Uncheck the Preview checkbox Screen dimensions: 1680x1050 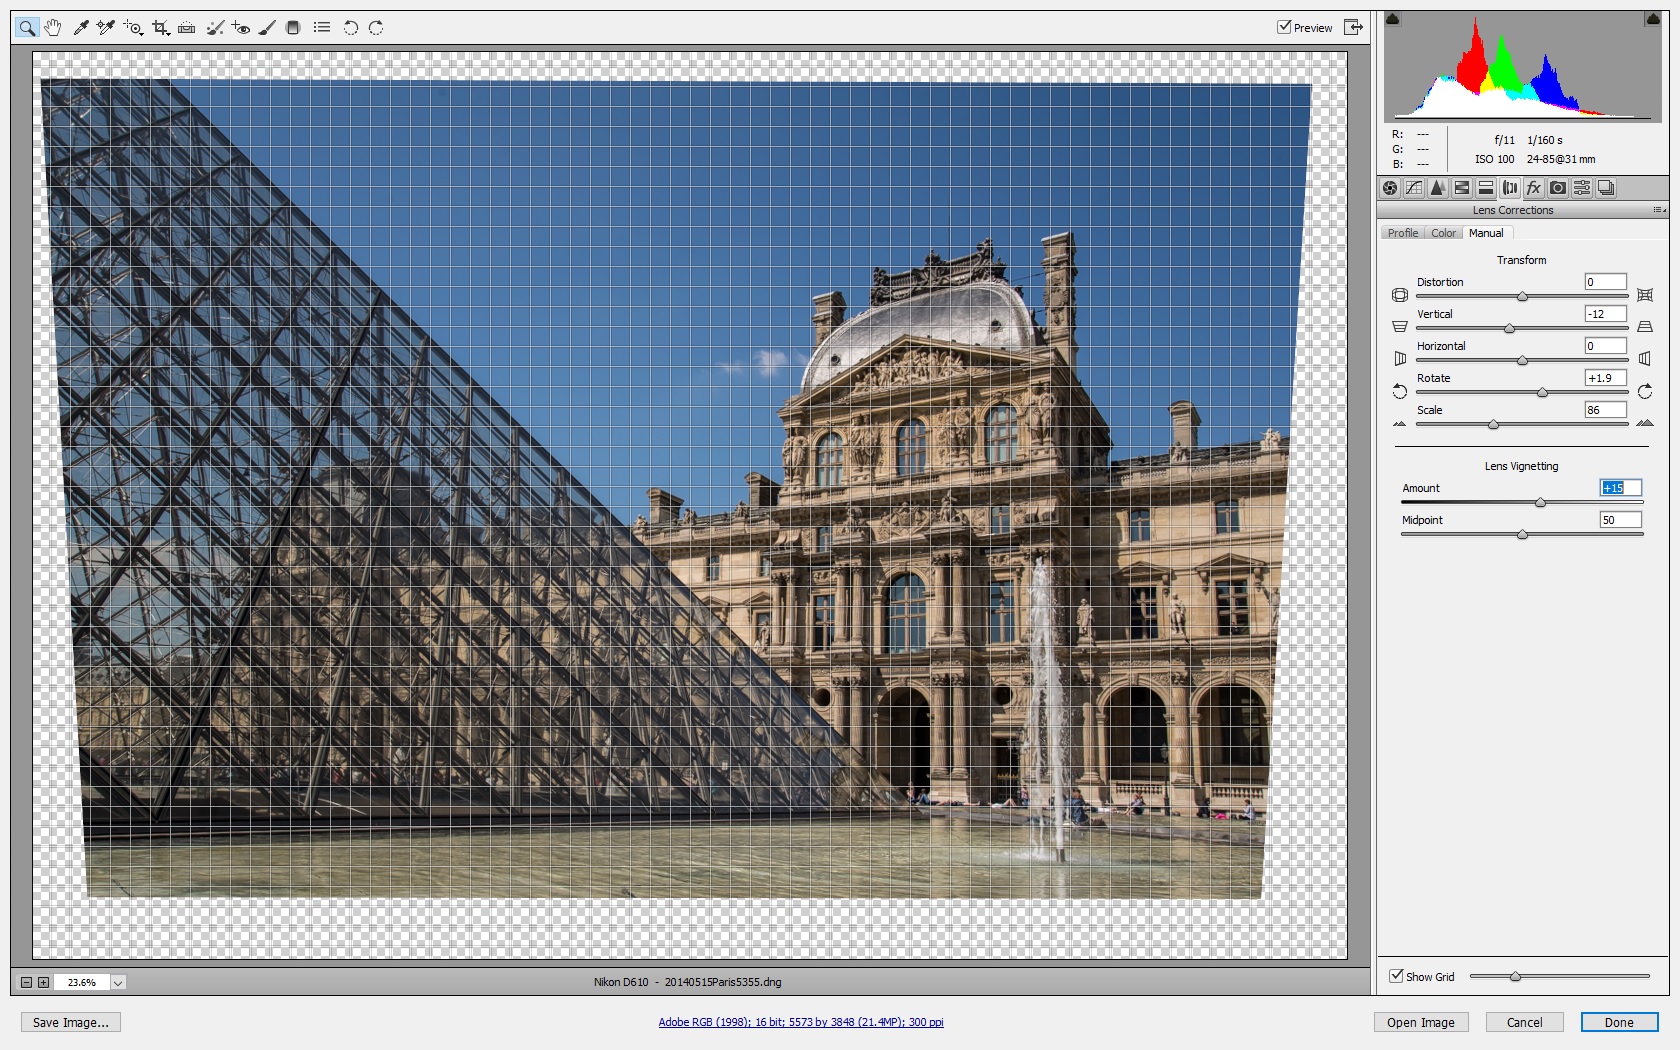point(1284,27)
